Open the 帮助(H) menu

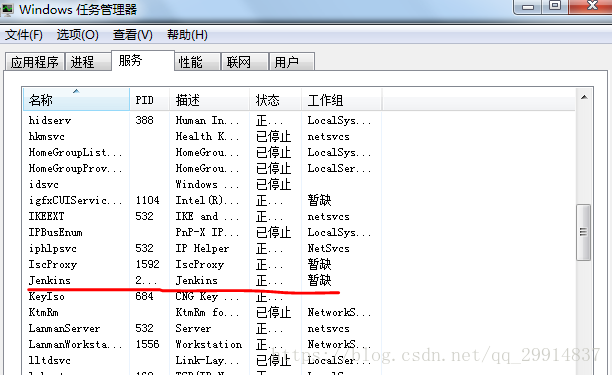tap(187, 35)
